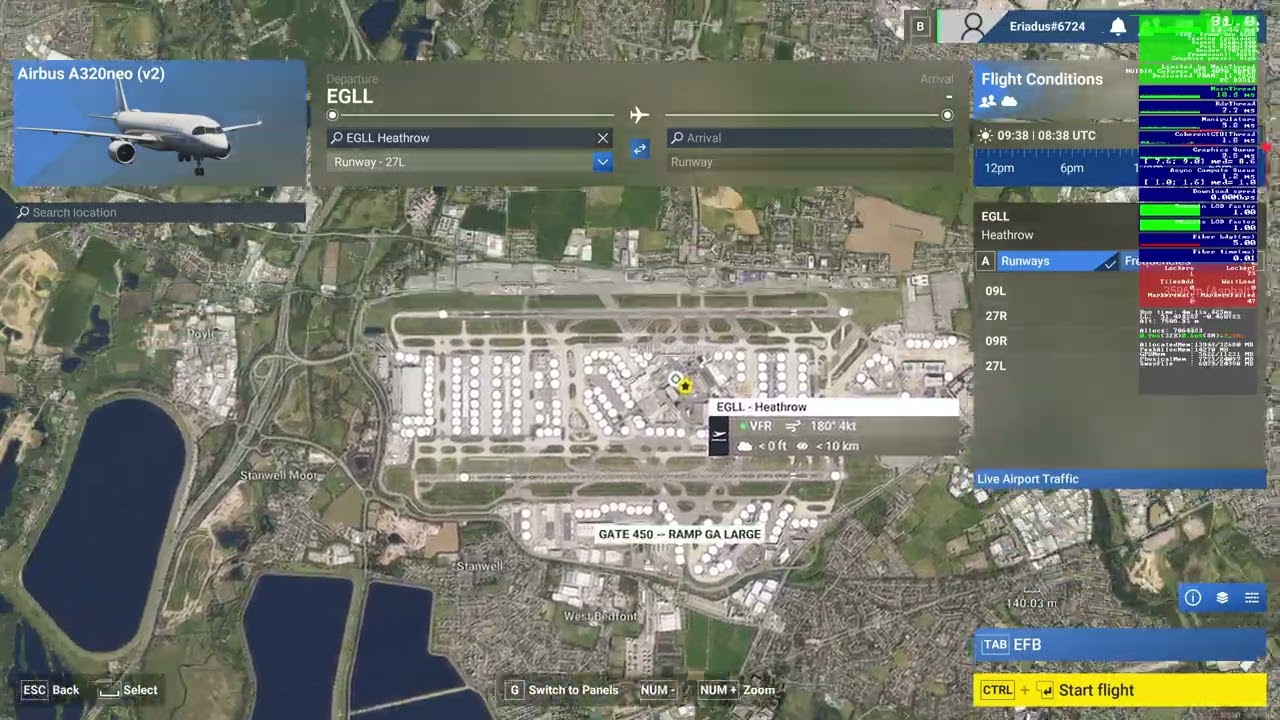Click the 12pm mark on time slider

[x=999, y=168]
